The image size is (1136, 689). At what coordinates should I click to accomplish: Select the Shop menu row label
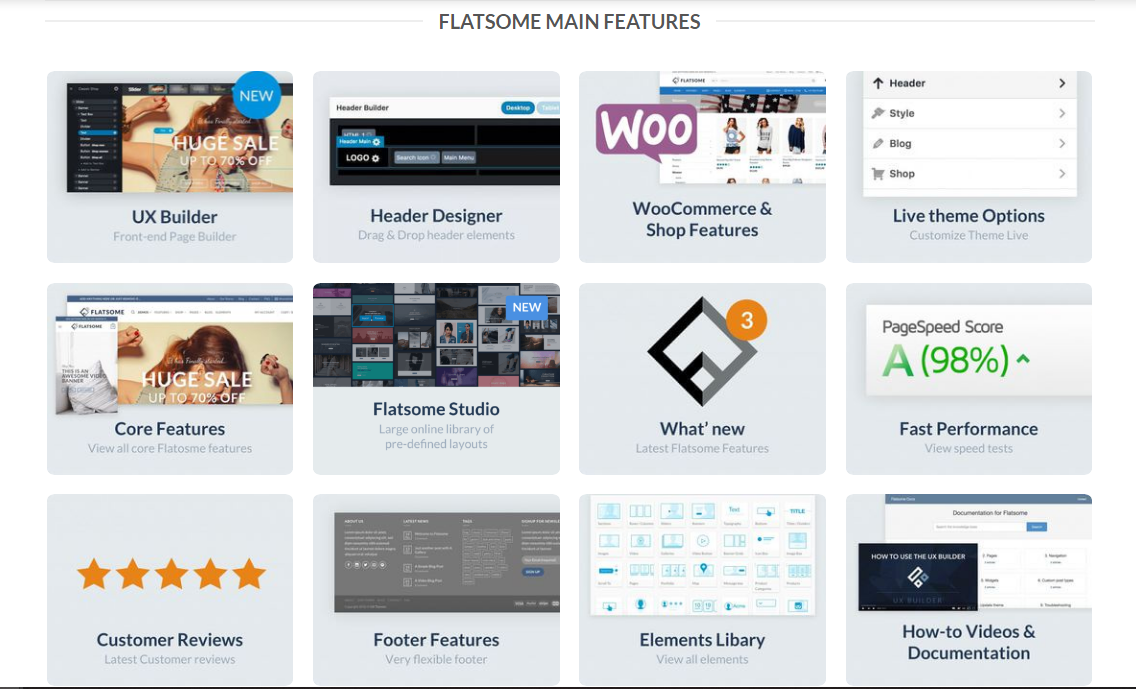coord(902,174)
